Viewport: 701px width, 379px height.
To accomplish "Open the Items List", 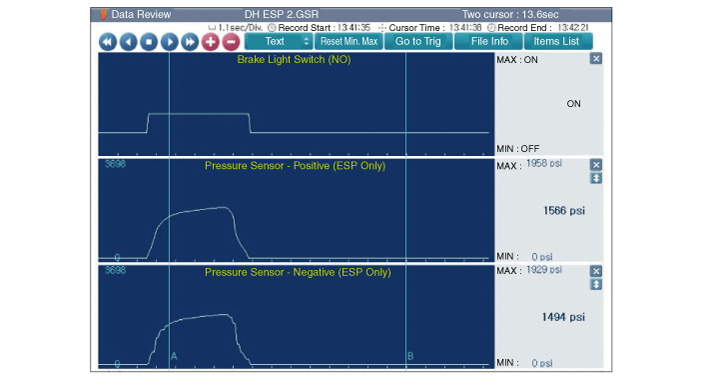I will pos(558,42).
